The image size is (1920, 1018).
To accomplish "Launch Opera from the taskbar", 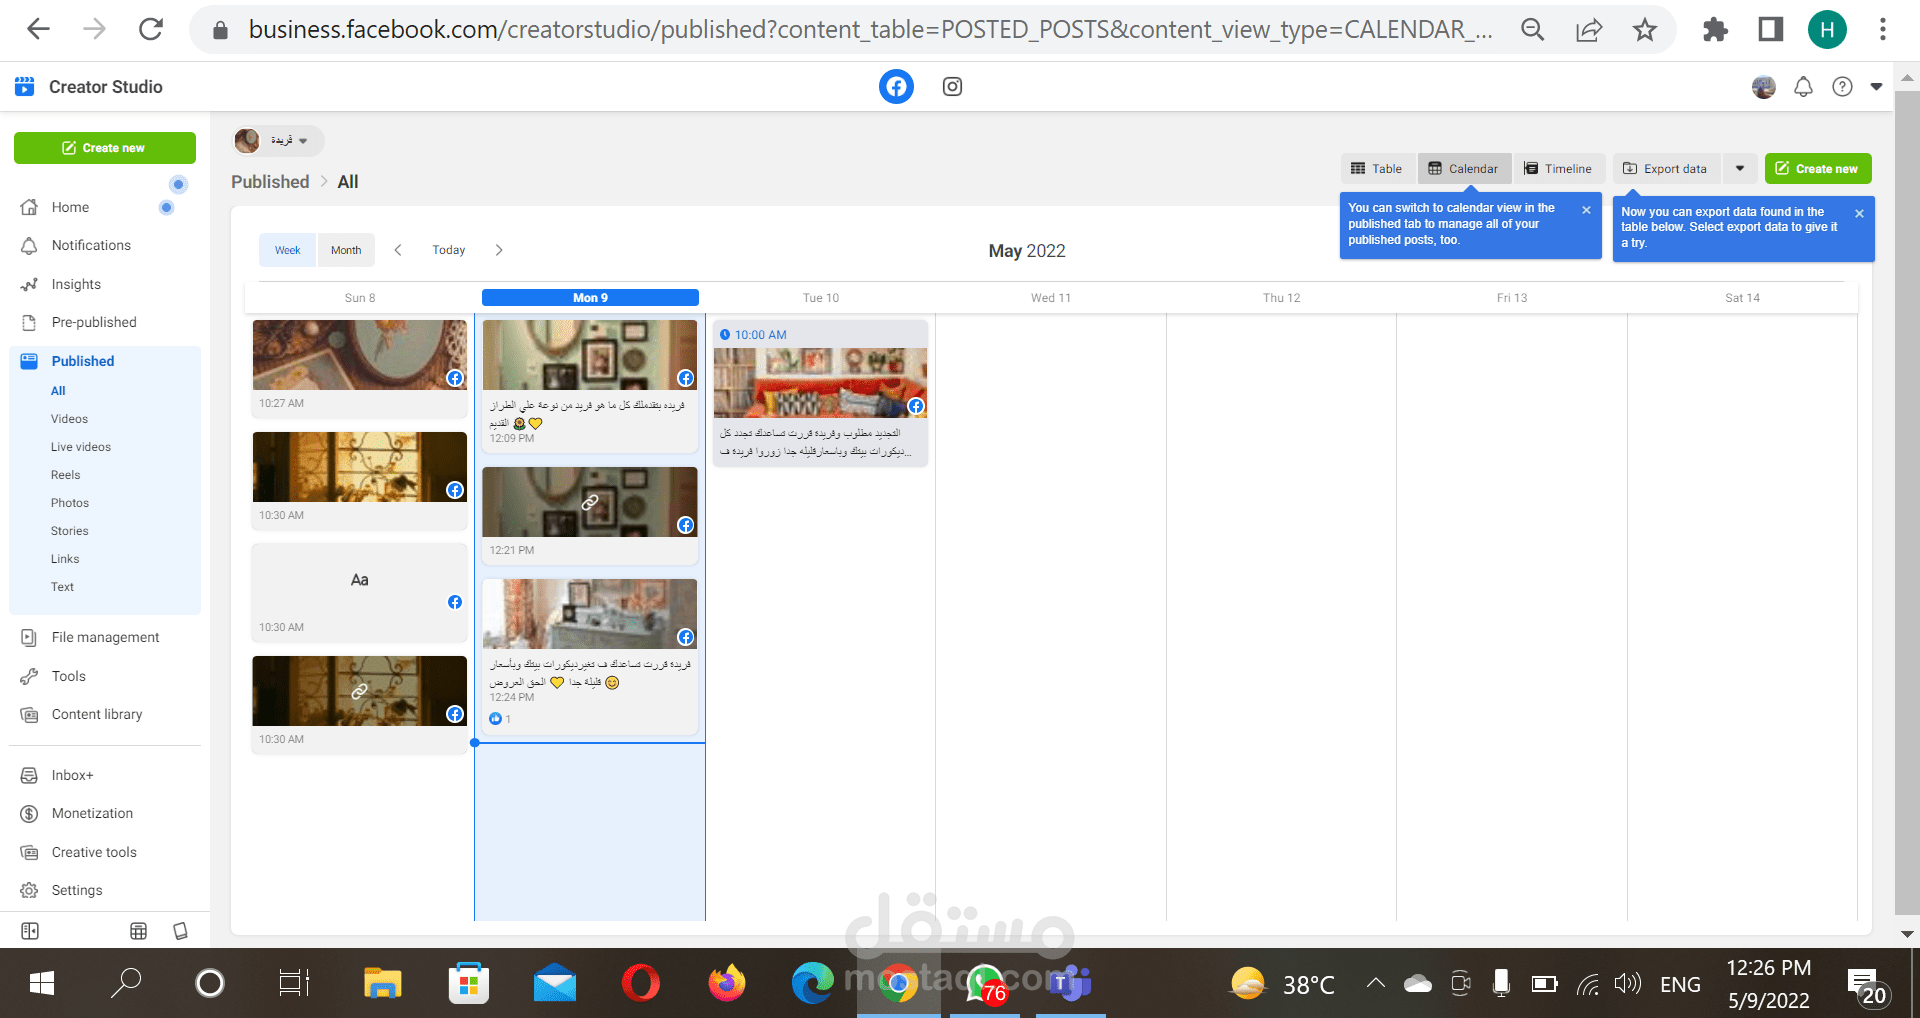I will coord(640,983).
